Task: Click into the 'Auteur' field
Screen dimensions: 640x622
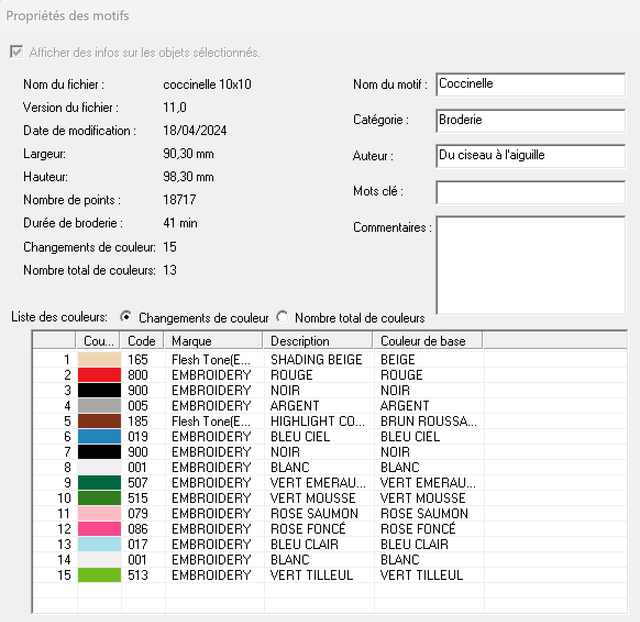Action: [x=530, y=156]
